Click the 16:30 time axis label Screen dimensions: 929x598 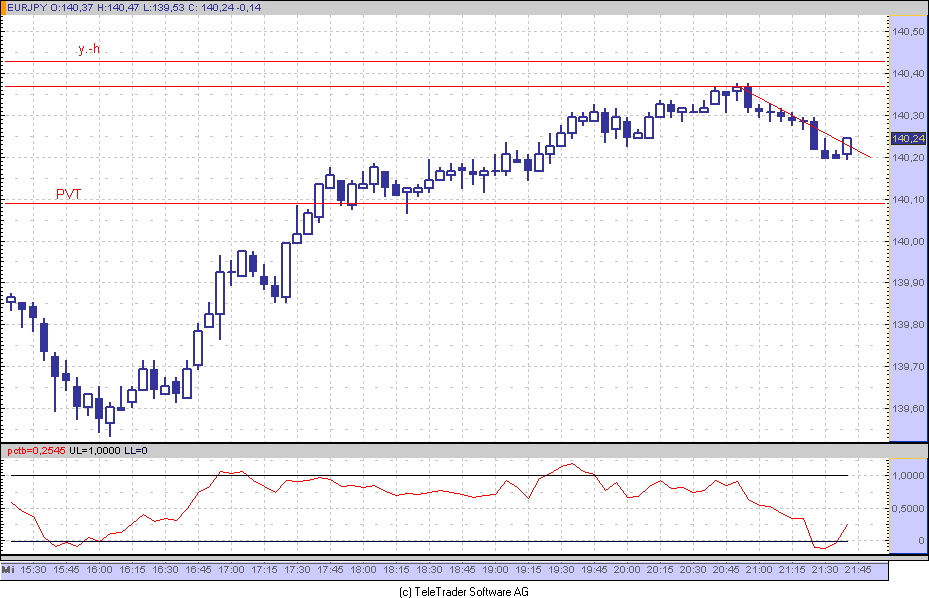click(165, 570)
